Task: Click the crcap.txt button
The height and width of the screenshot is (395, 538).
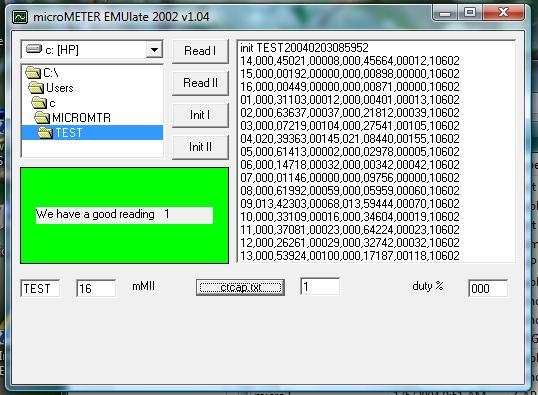Action: 241,287
